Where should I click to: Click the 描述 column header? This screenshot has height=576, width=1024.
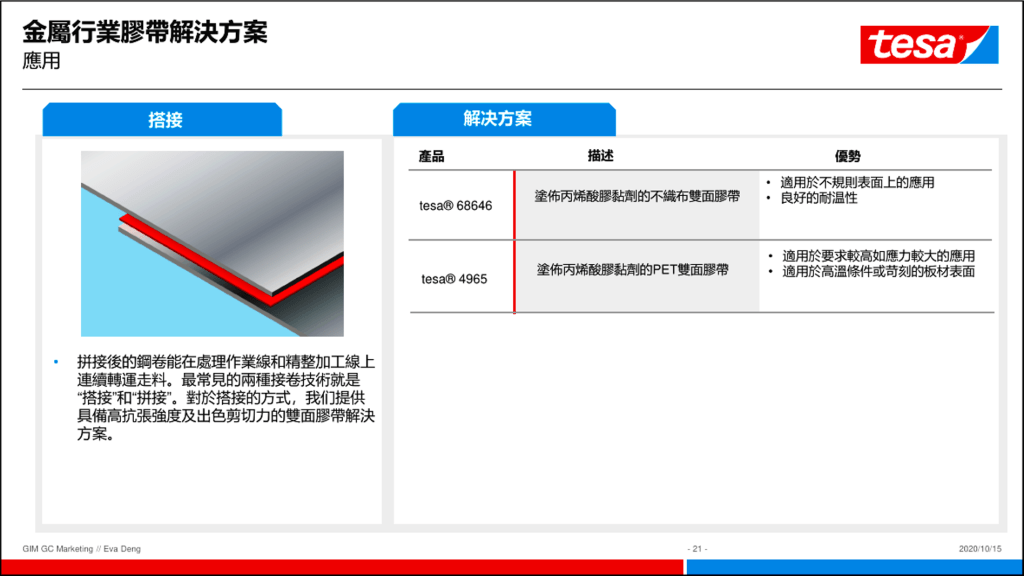click(x=600, y=157)
